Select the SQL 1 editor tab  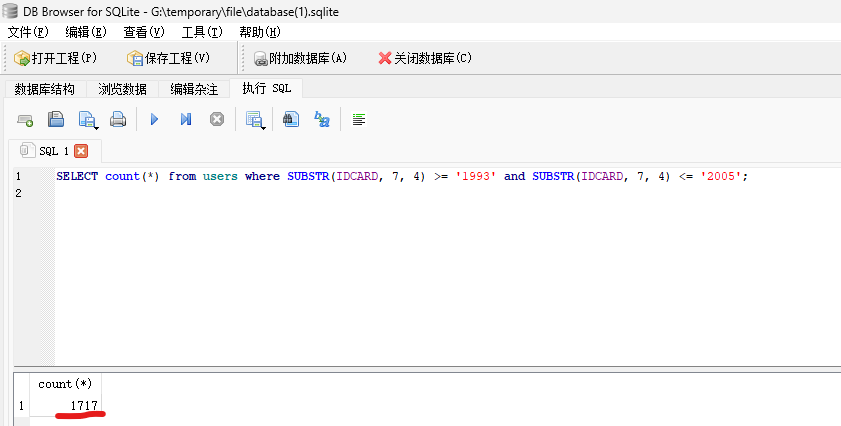[x=54, y=151]
